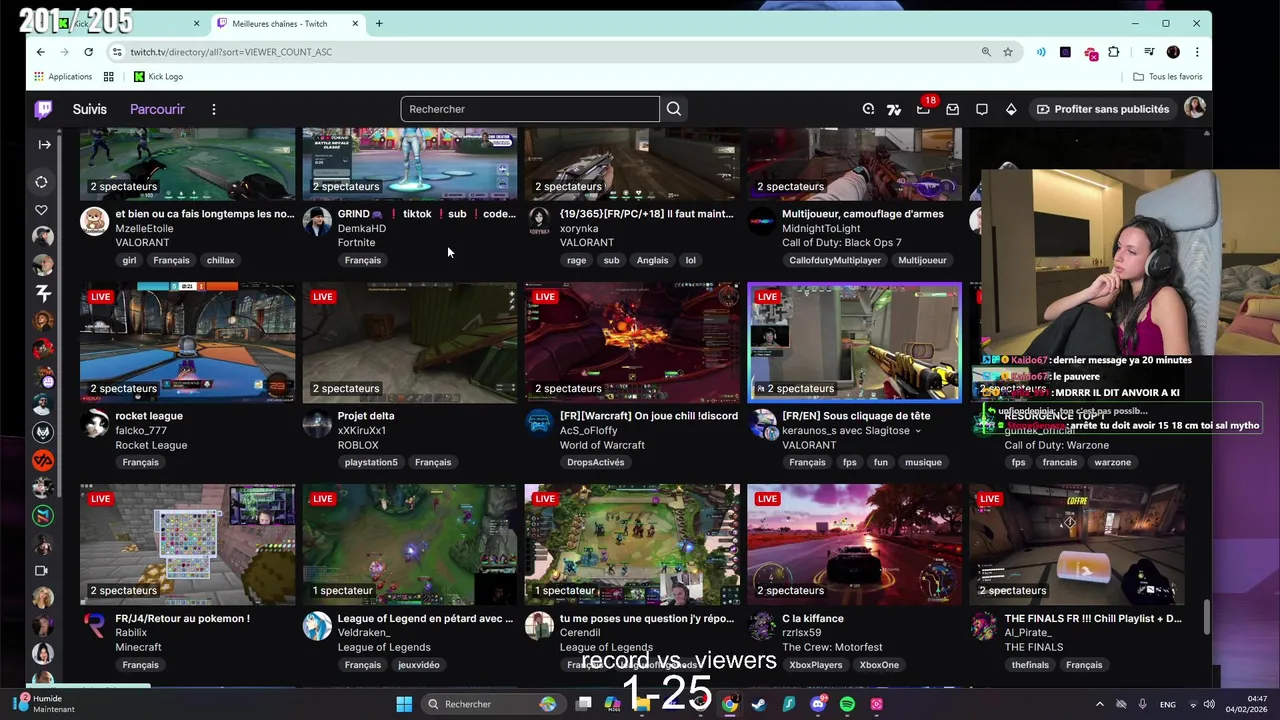
Task: Open Discord from the taskbar
Action: pyautogui.click(x=818, y=704)
